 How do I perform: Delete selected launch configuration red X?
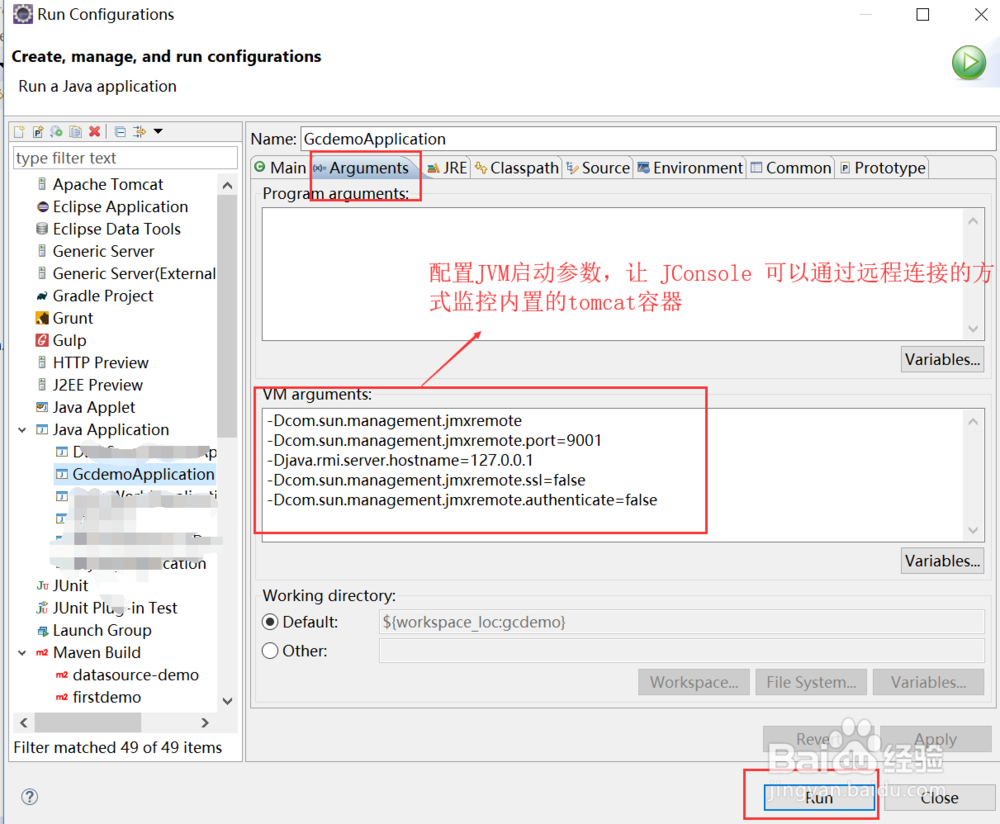pos(94,131)
